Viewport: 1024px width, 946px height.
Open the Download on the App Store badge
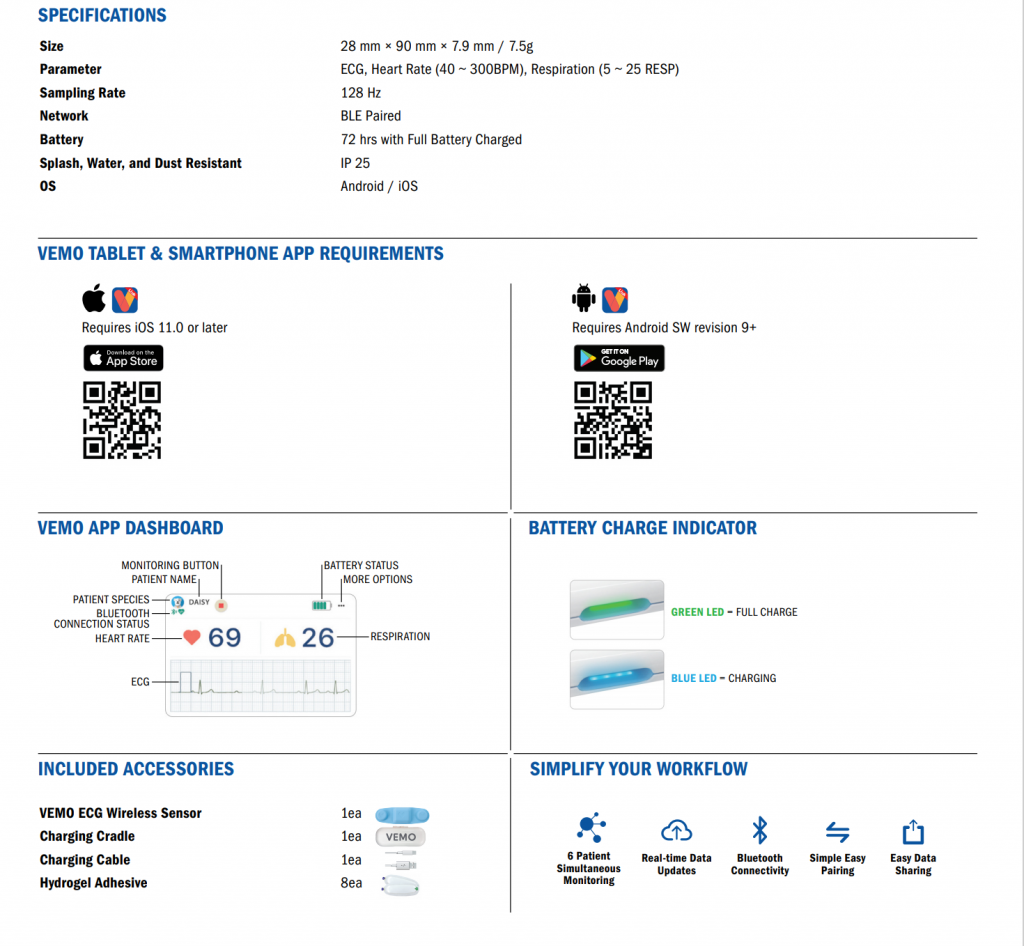(x=123, y=358)
